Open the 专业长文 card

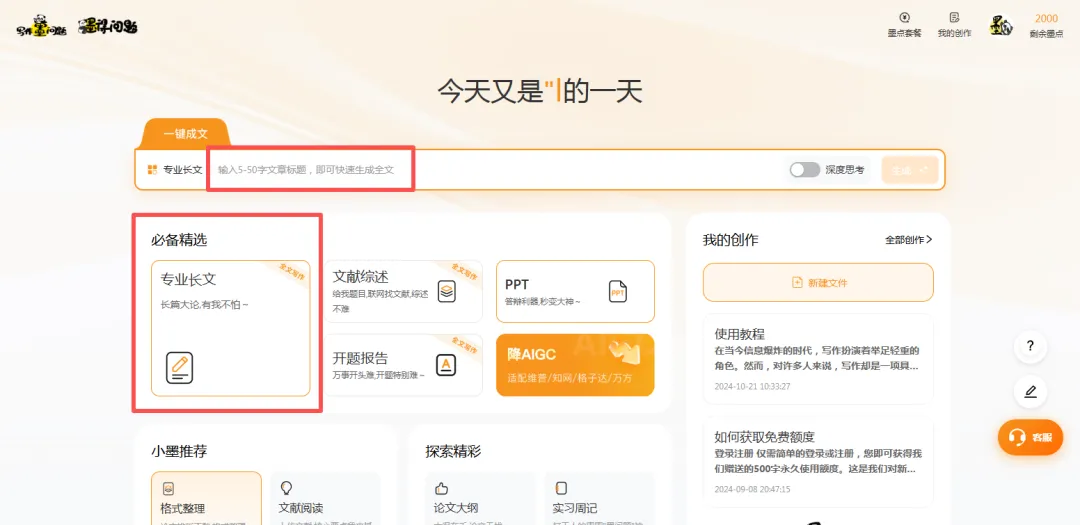point(231,328)
